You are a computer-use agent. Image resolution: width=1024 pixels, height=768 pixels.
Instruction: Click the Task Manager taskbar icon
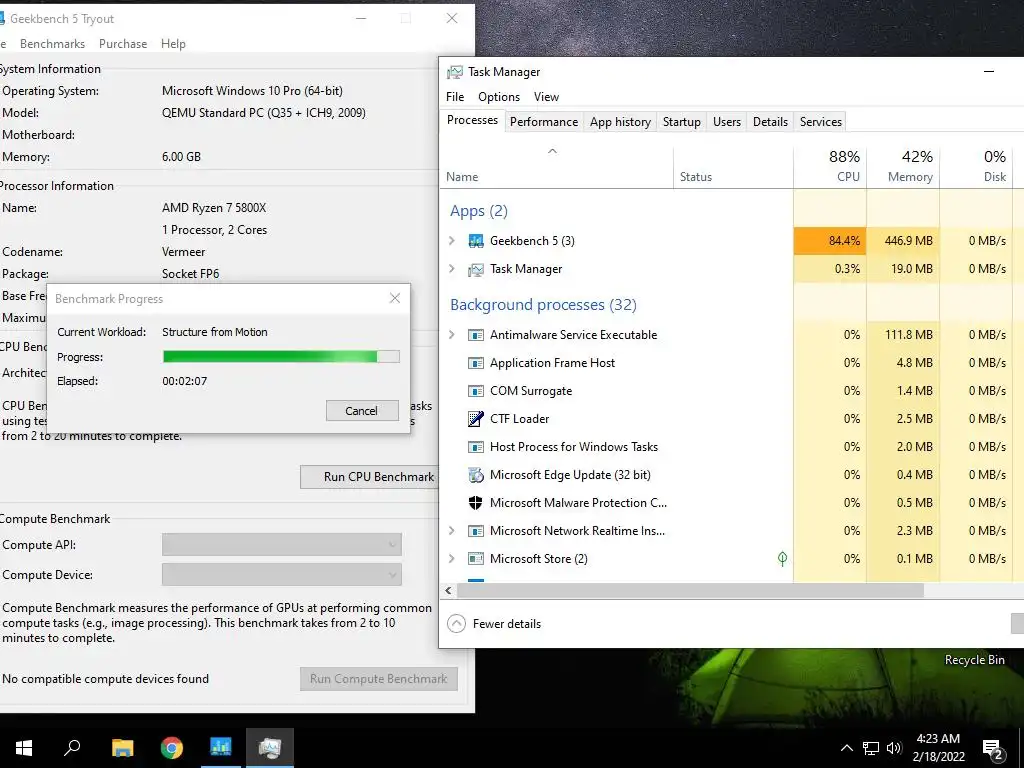(x=270, y=748)
